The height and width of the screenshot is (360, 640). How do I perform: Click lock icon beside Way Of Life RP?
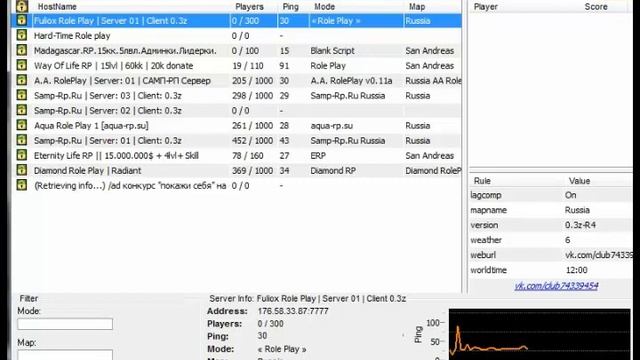pyautogui.click(x=22, y=65)
